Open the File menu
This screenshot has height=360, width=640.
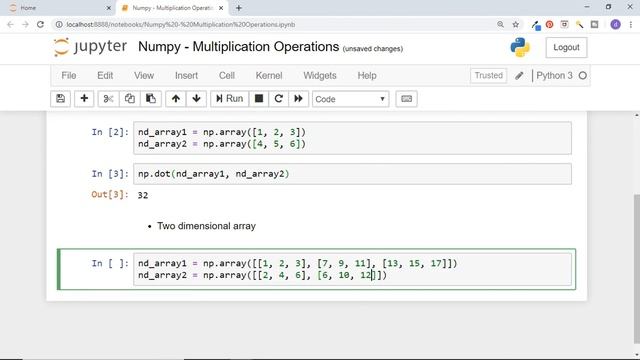coord(69,76)
